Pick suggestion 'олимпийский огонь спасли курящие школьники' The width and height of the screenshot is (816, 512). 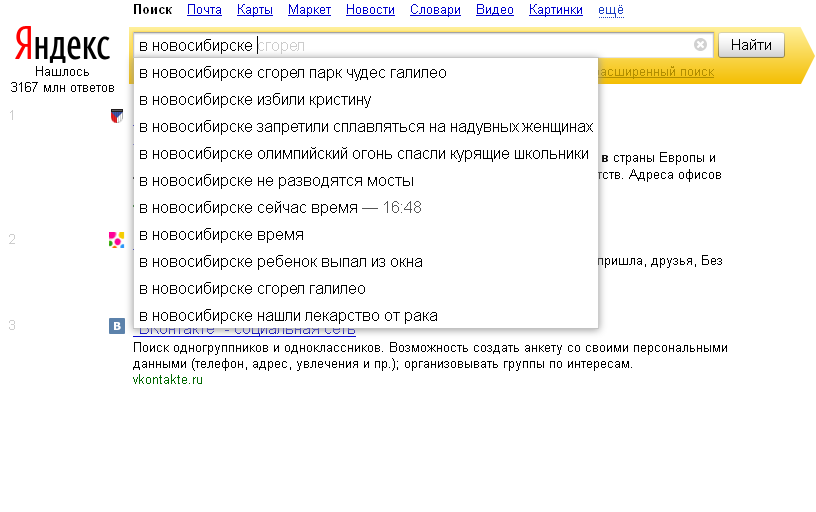point(366,153)
